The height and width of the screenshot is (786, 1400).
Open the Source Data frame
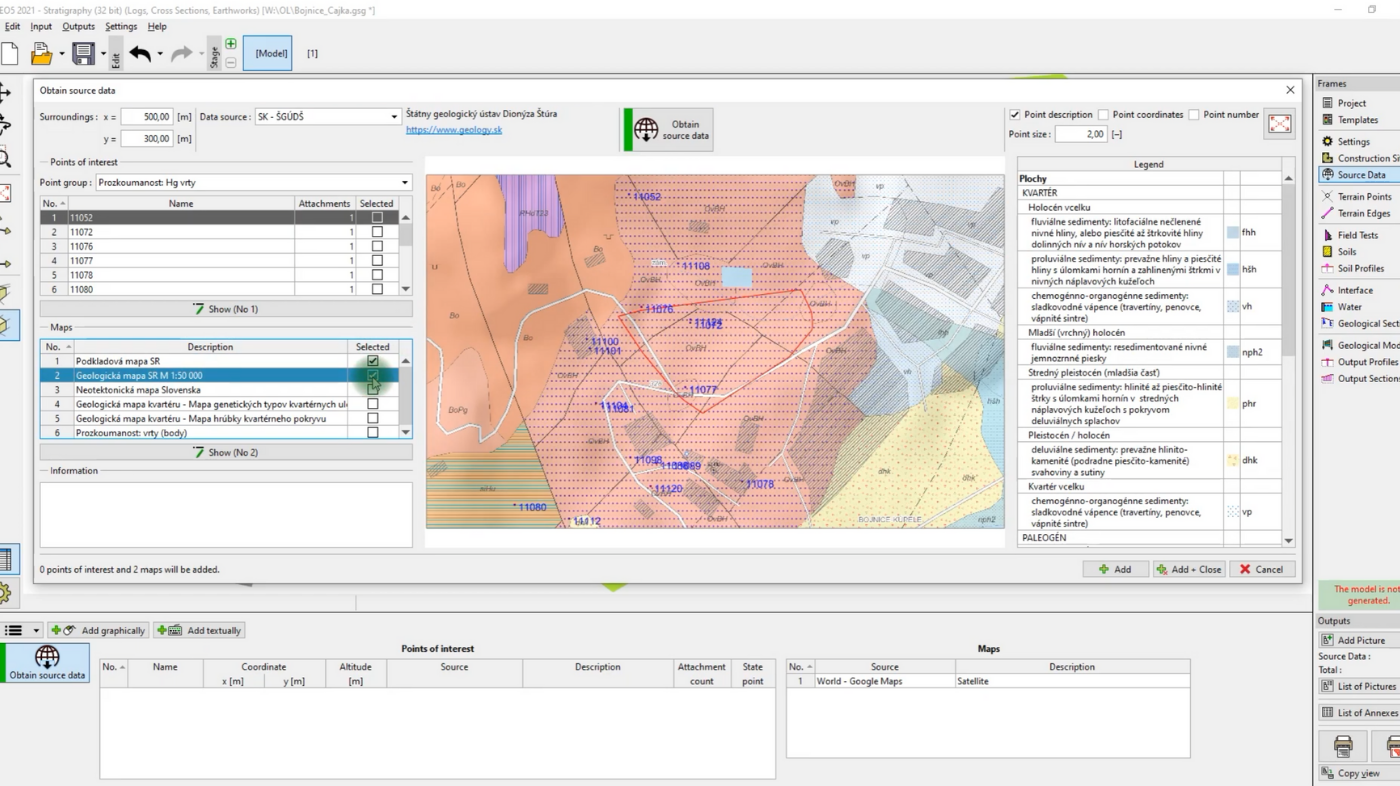tap(1360, 175)
